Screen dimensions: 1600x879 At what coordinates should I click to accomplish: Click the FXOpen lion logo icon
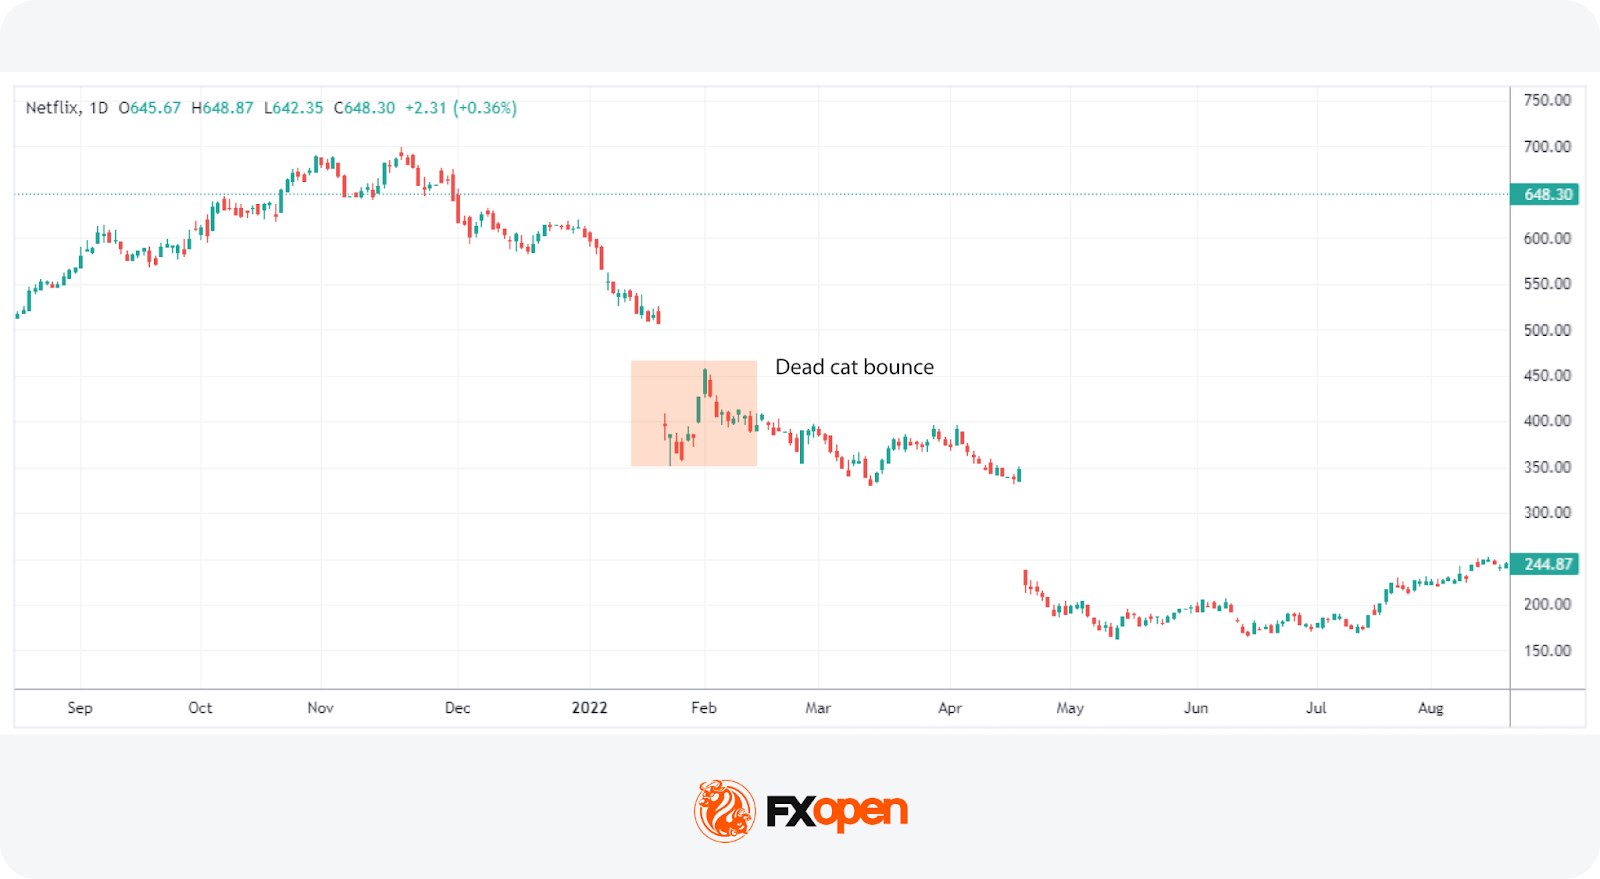724,810
